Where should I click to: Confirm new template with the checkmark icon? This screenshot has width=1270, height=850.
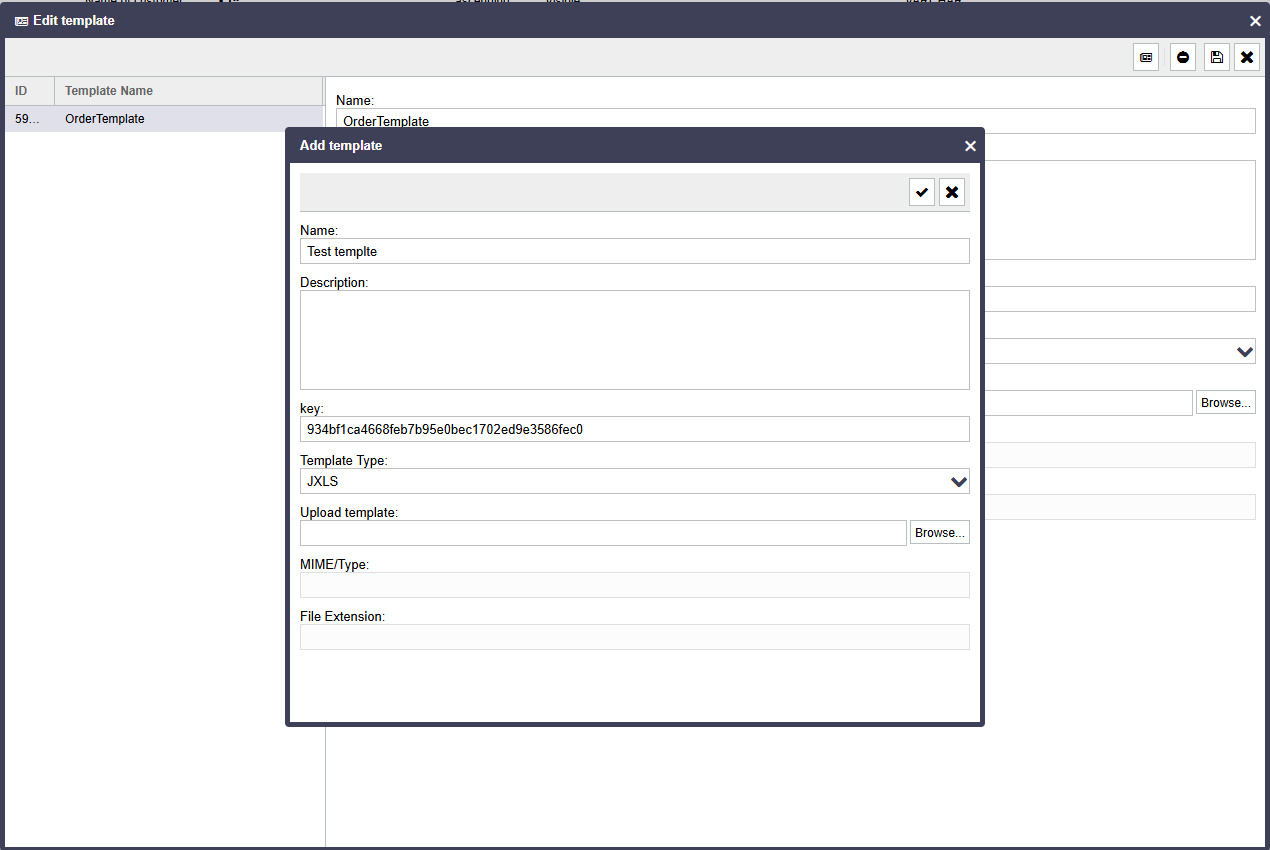[922, 192]
